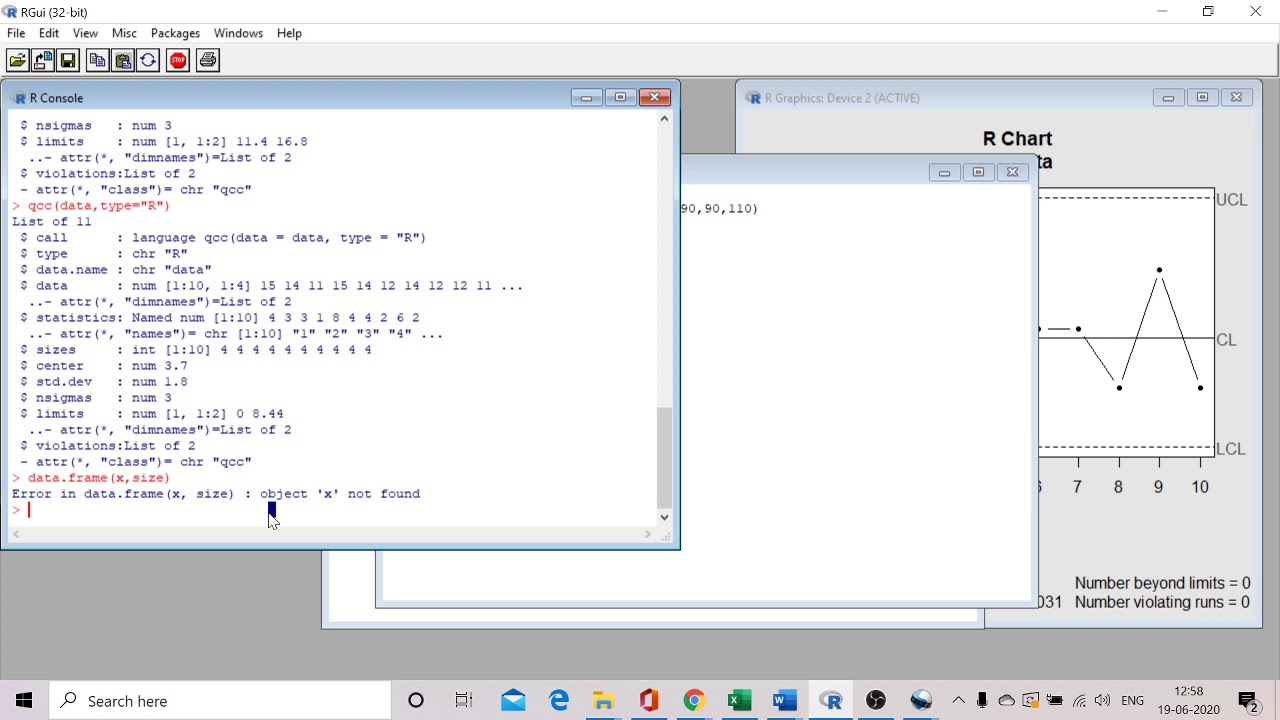Click the R Console horizontal scroll right arrow

(647, 535)
